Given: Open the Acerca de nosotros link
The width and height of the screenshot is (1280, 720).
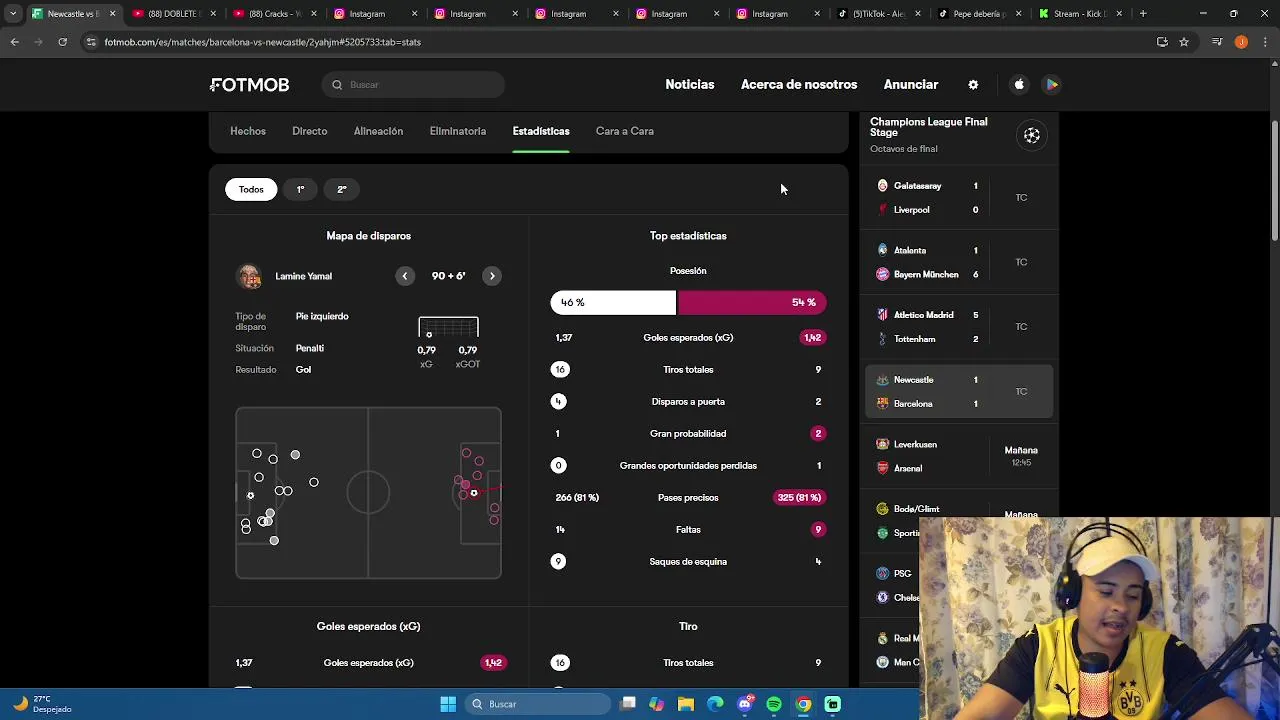Looking at the screenshot, I should click(799, 85).
